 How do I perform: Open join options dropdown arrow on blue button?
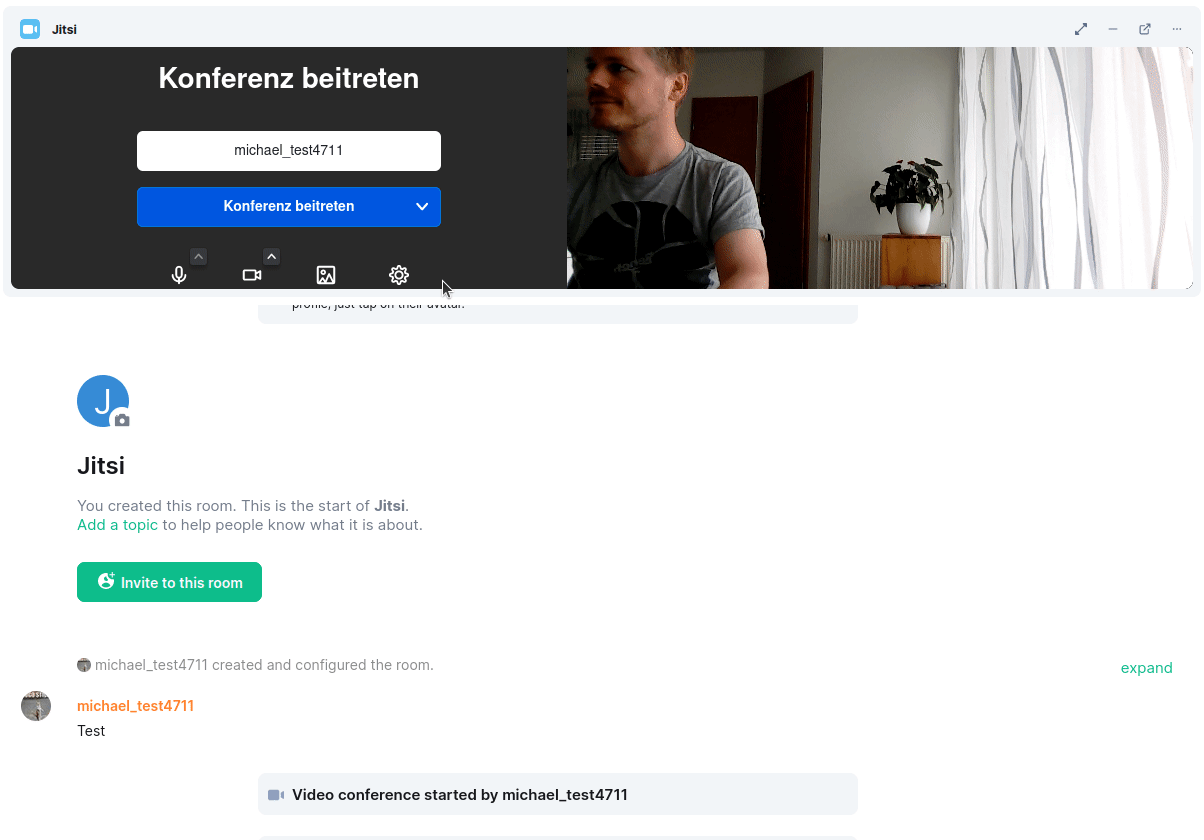422,207
